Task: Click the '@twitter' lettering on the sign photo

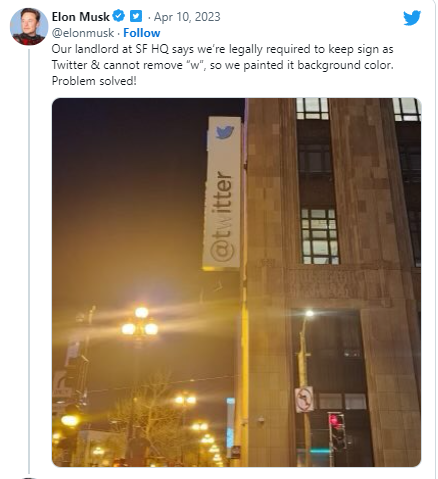Action: (x=221, y=217)
